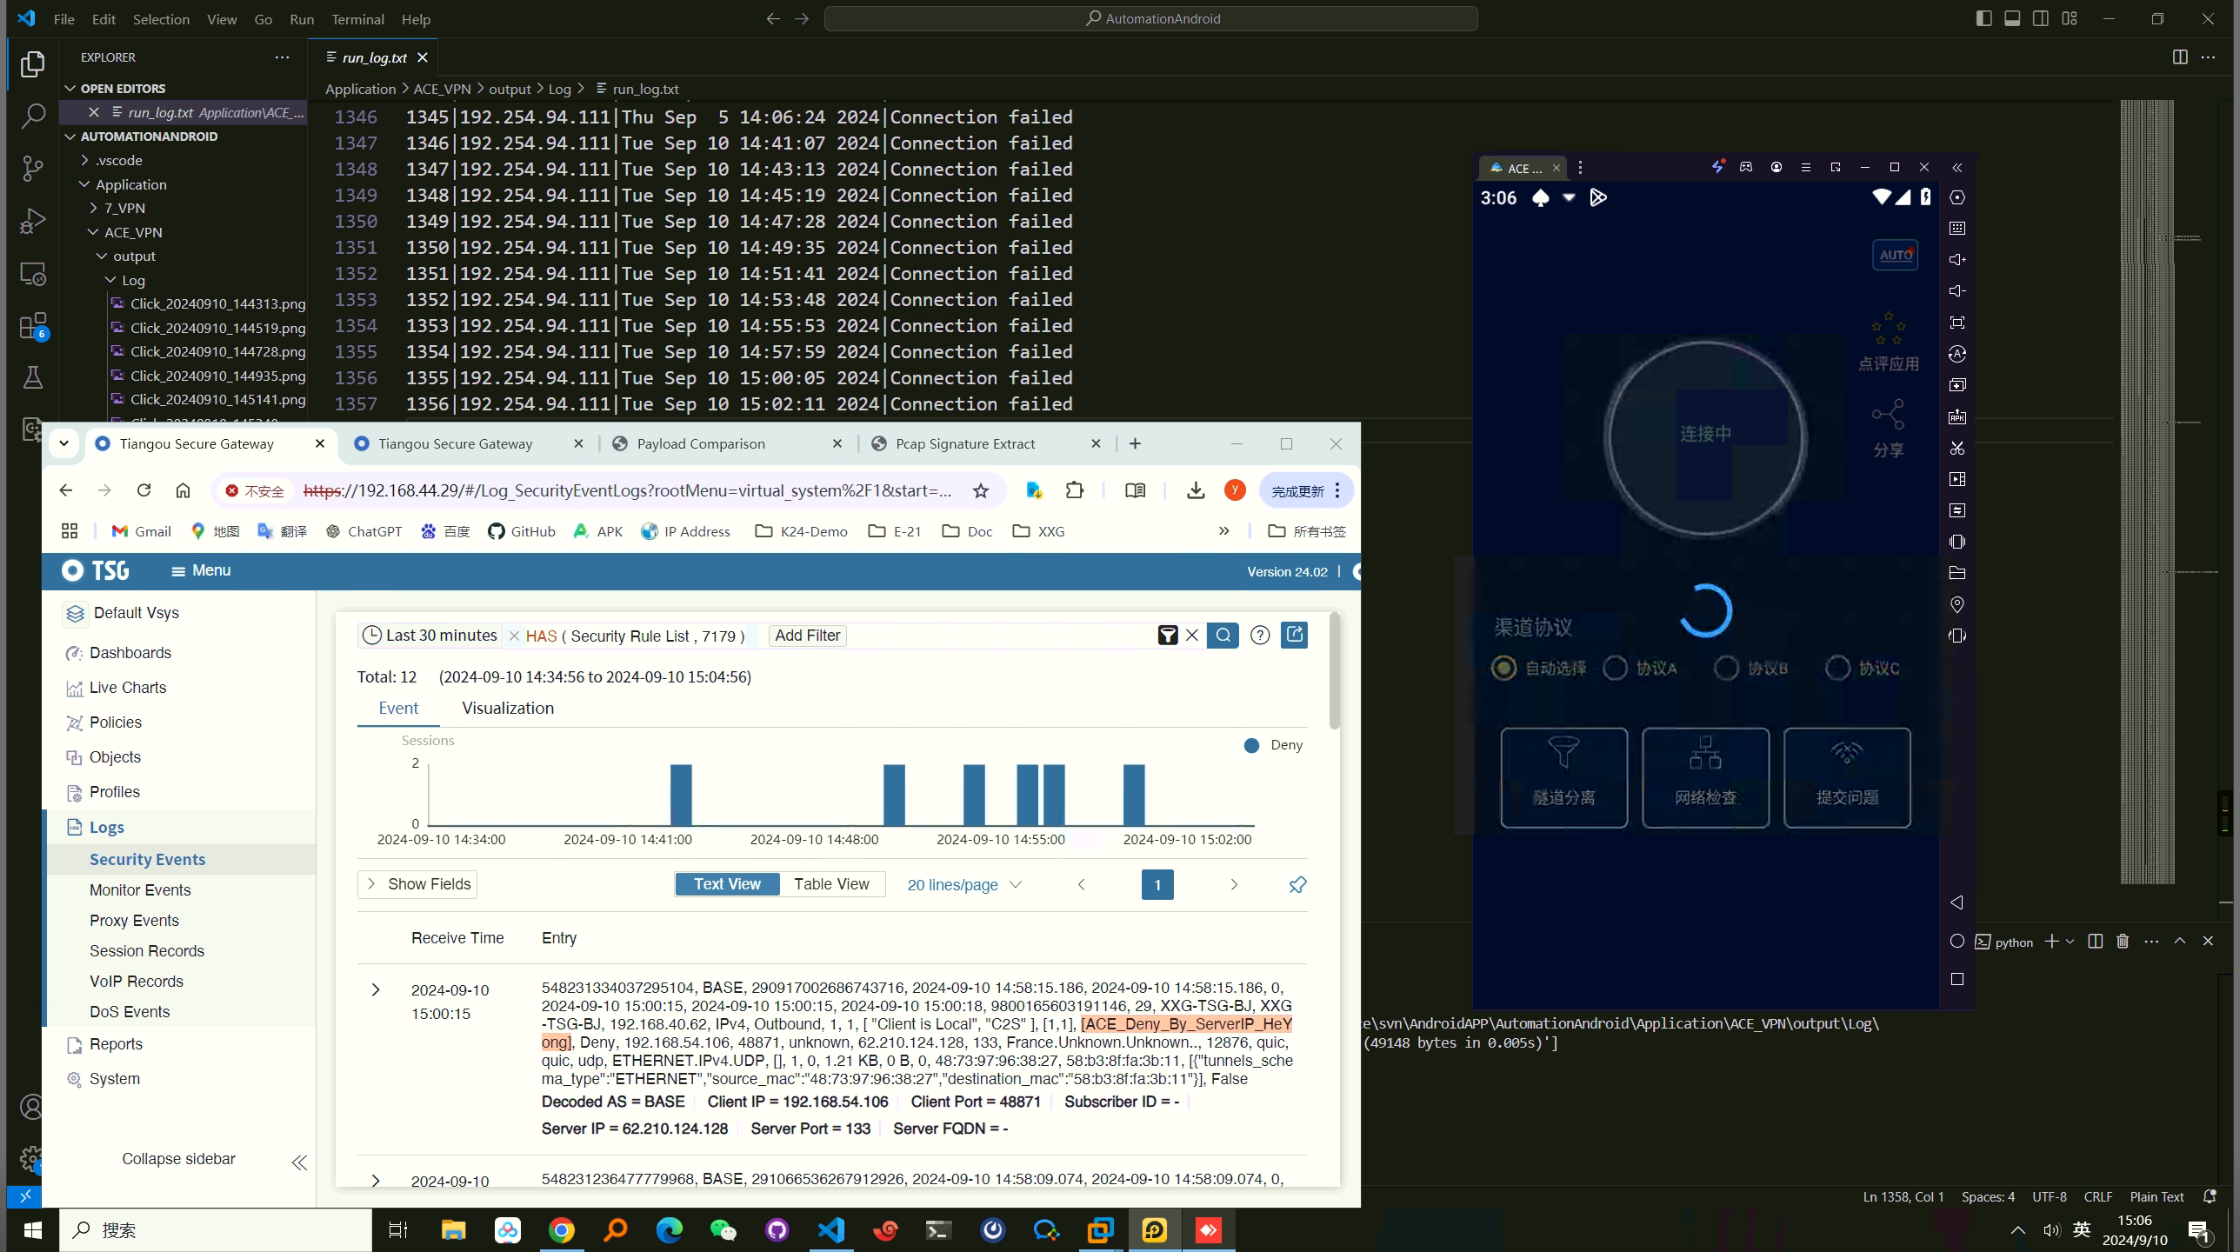Select the Protocol A radio button

tap(1615, 668)
